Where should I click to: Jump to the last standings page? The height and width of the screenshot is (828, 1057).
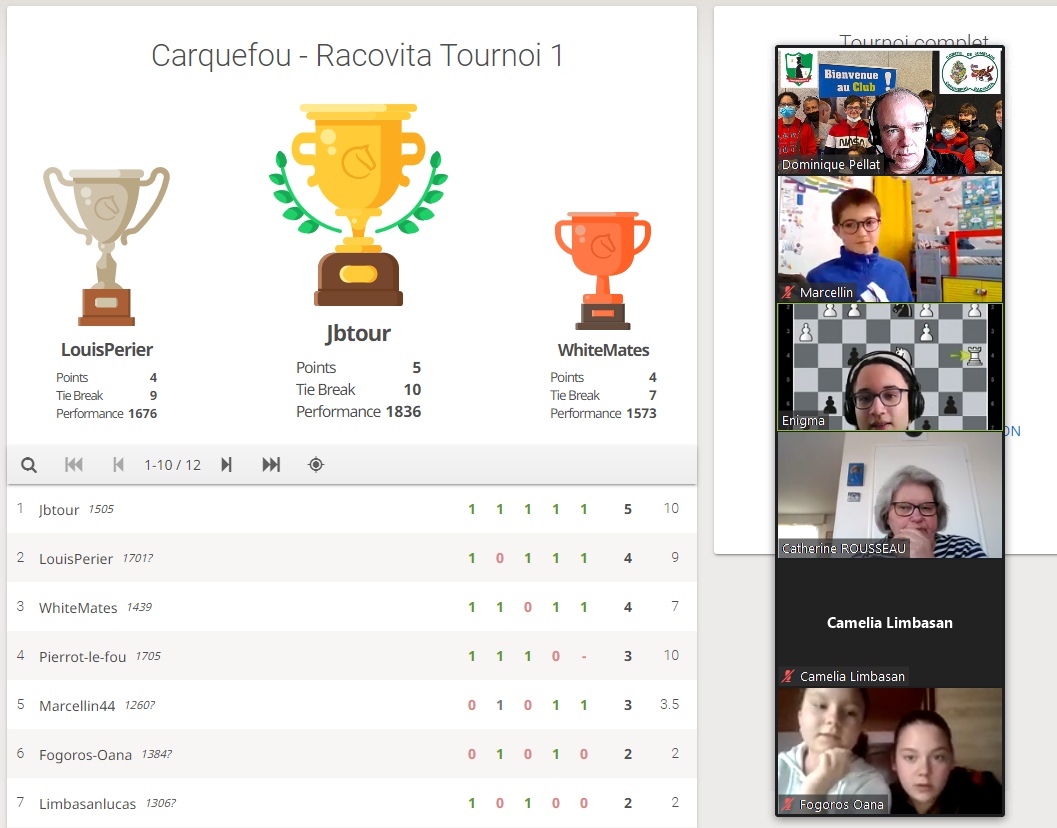point(271,465)
